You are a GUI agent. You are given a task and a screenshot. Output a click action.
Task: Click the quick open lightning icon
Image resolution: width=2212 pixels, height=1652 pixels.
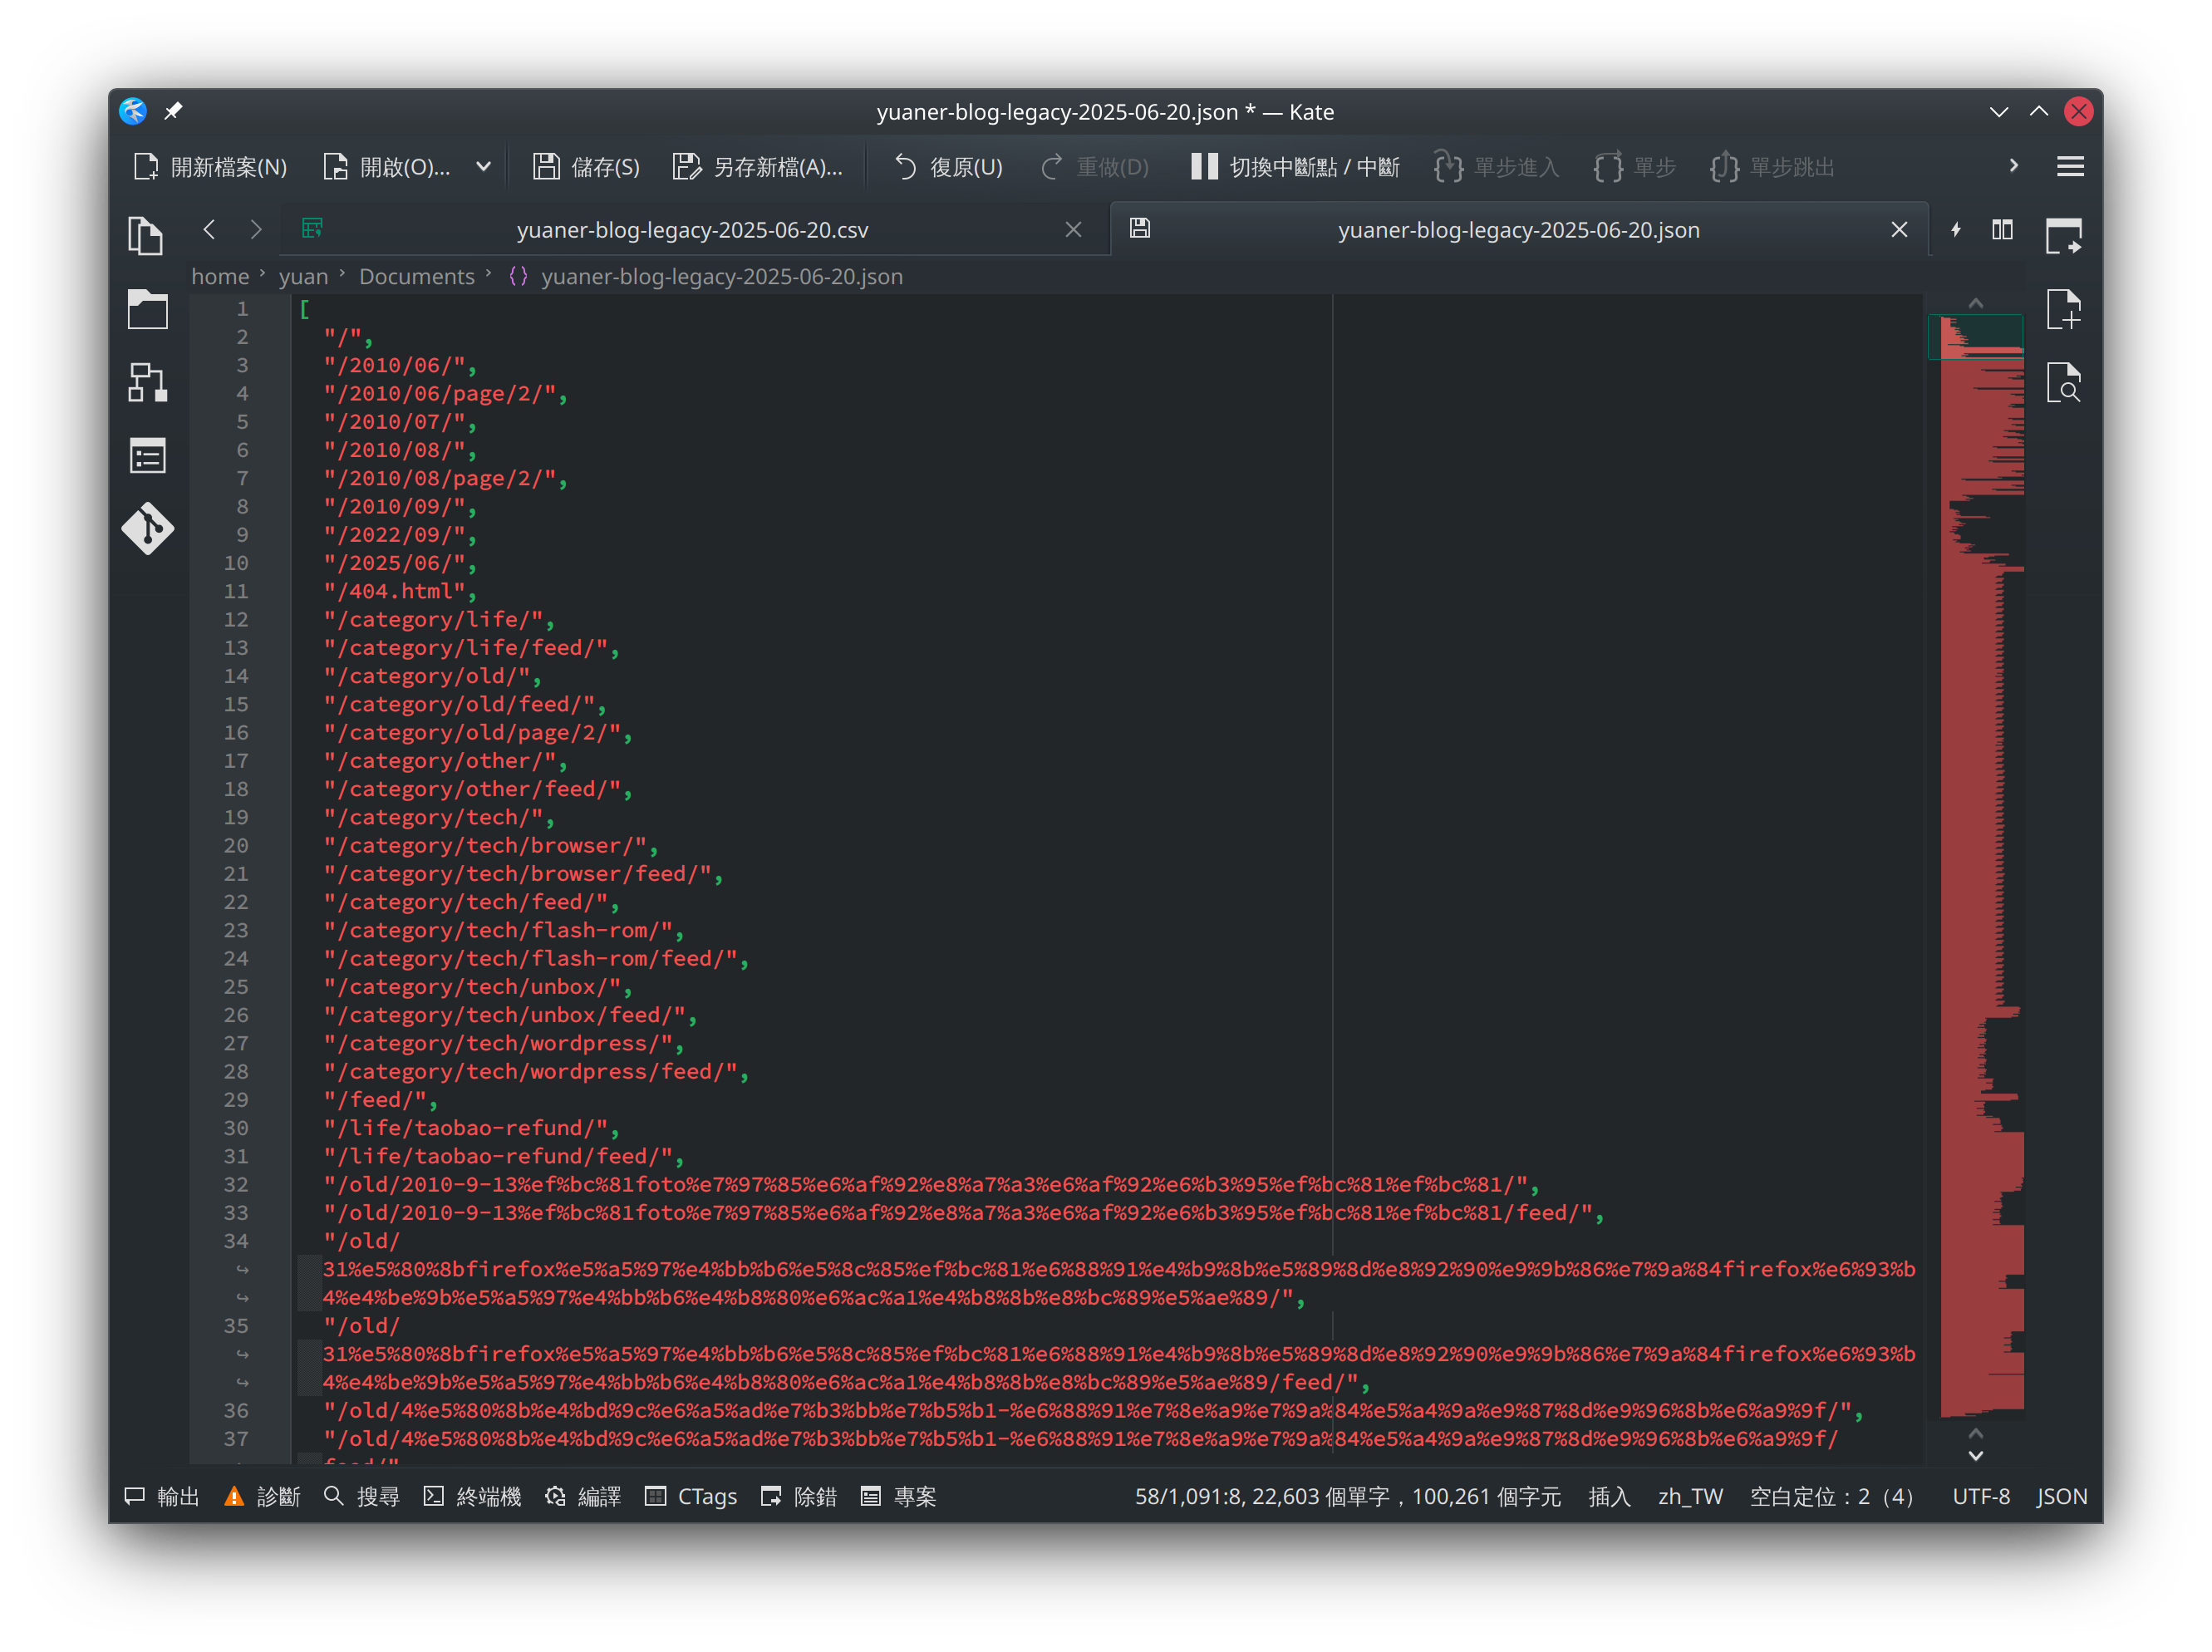(1956, 230)
